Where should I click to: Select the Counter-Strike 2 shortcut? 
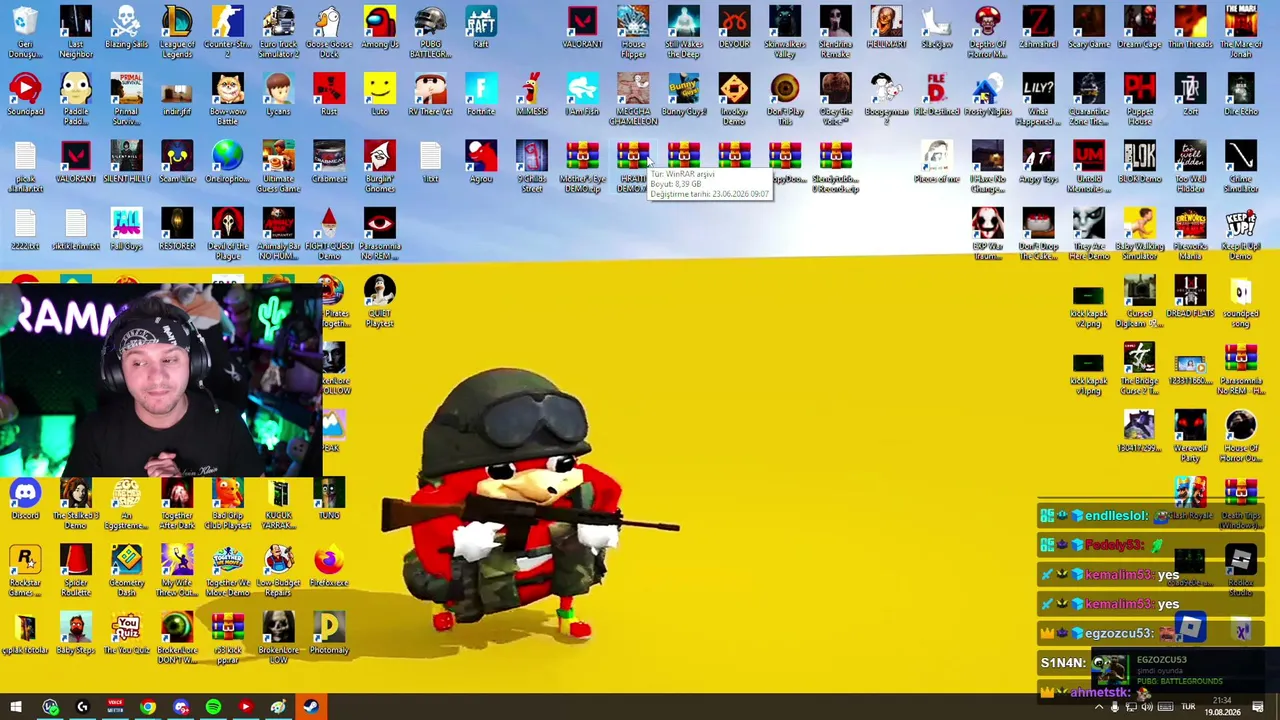click(228, 31)
